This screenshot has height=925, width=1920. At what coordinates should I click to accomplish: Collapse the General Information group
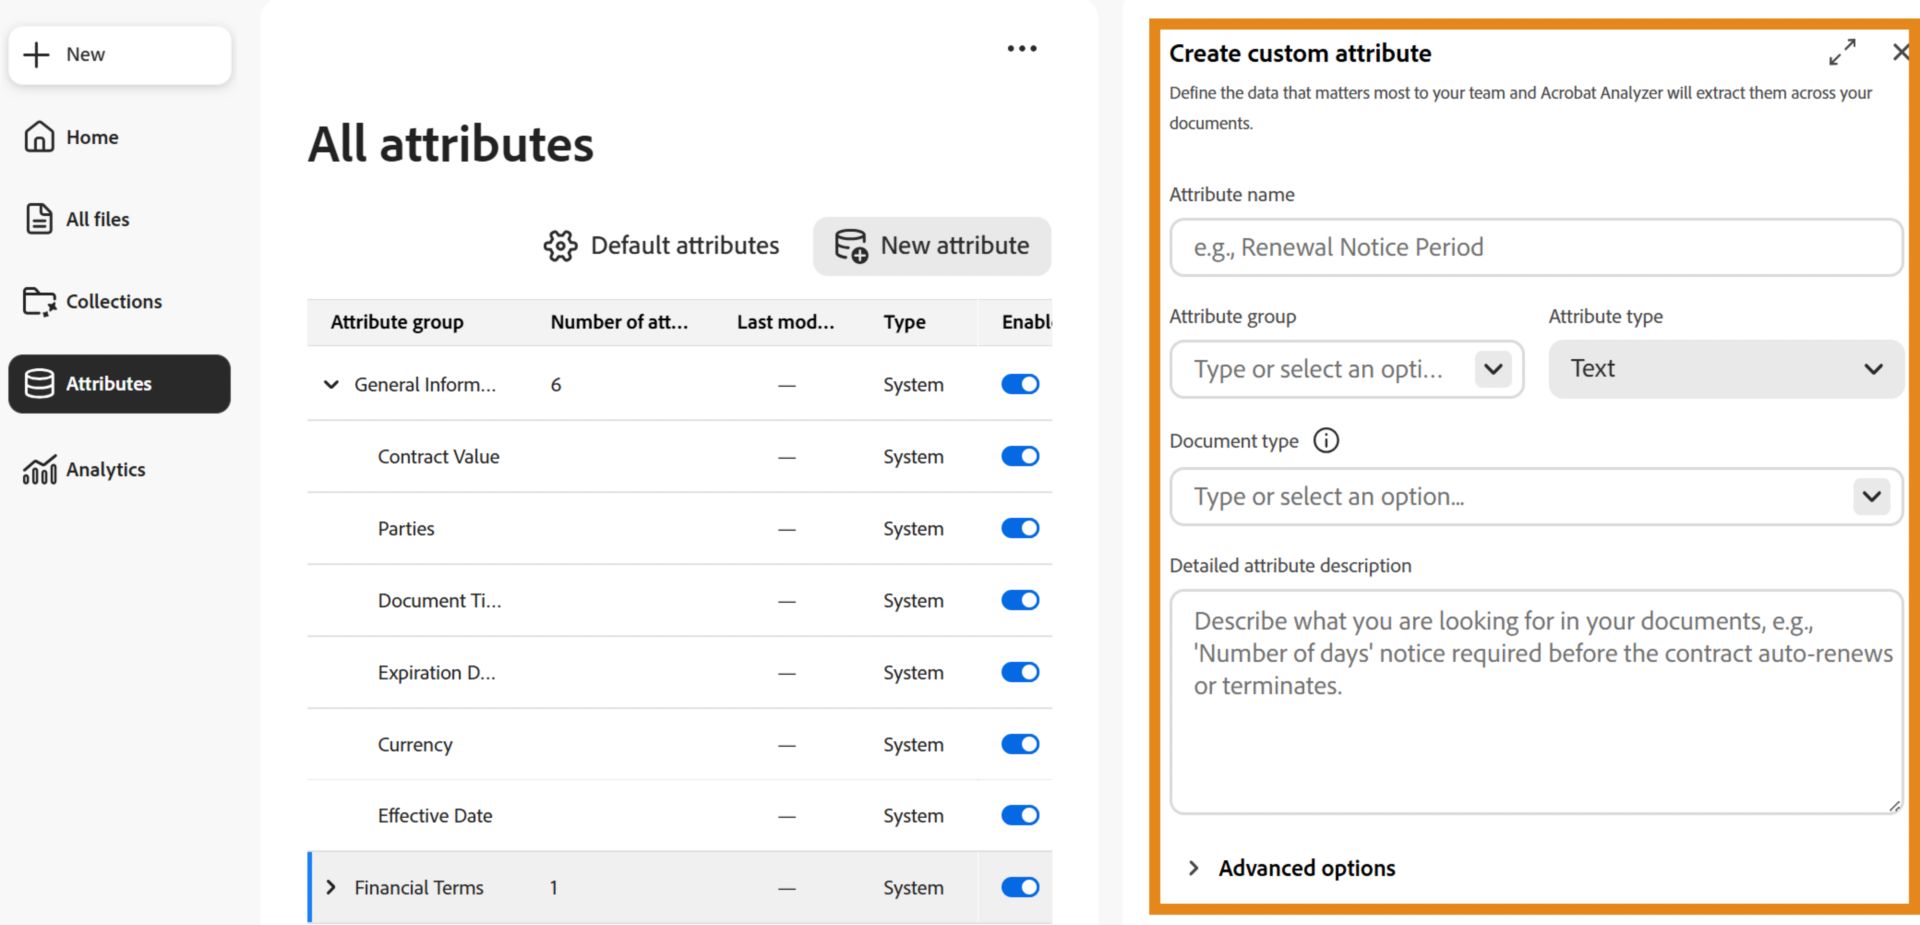point(331,384)
